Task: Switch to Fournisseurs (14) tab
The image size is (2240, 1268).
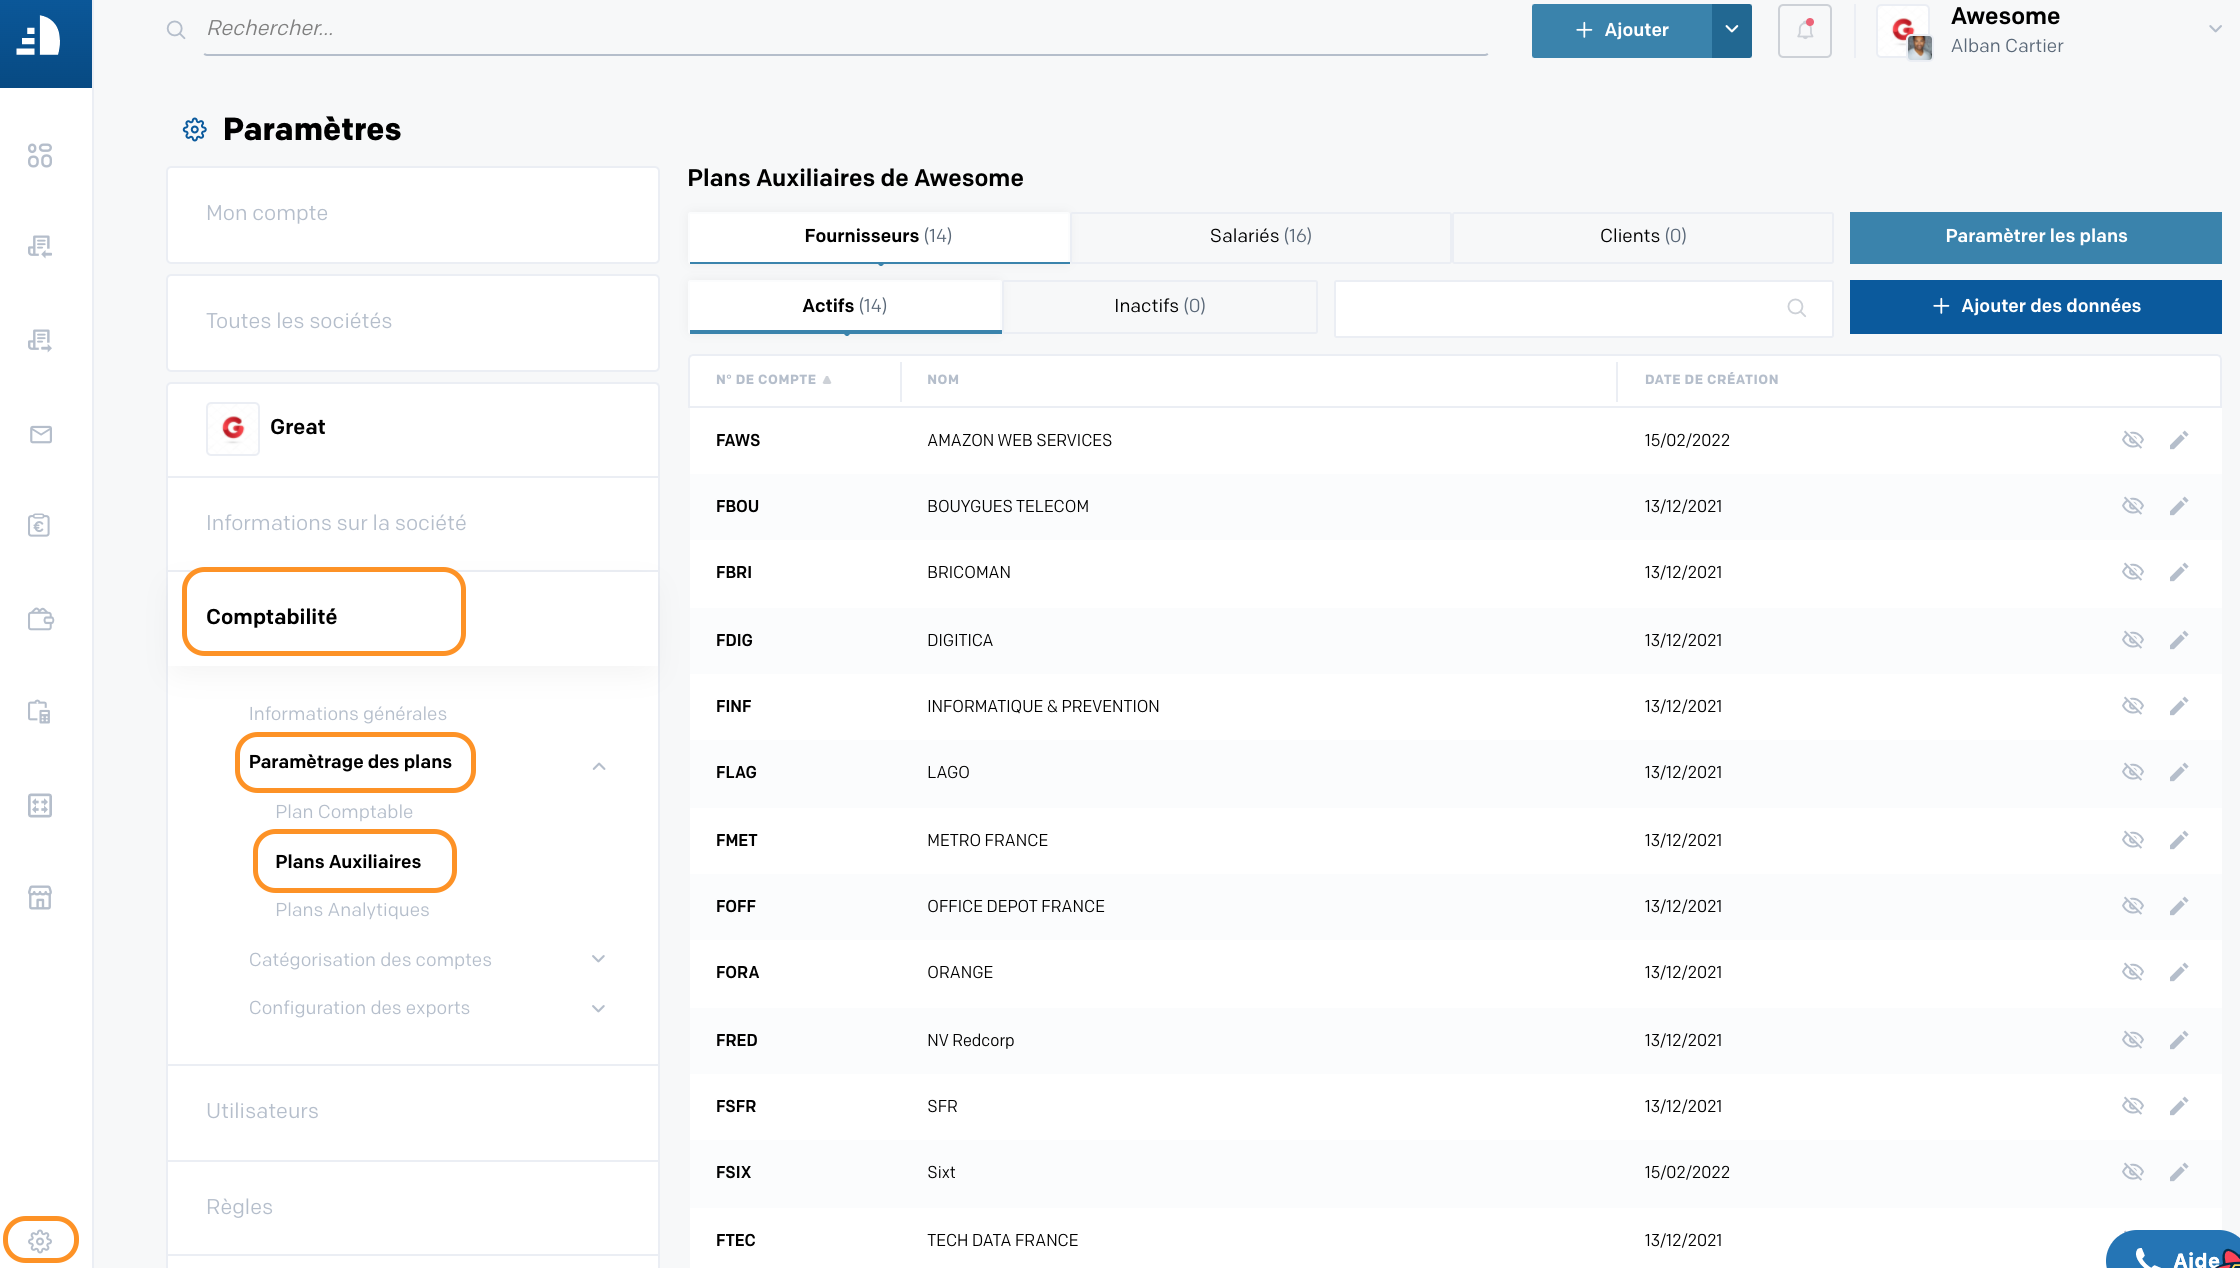Action: (879, 237)
